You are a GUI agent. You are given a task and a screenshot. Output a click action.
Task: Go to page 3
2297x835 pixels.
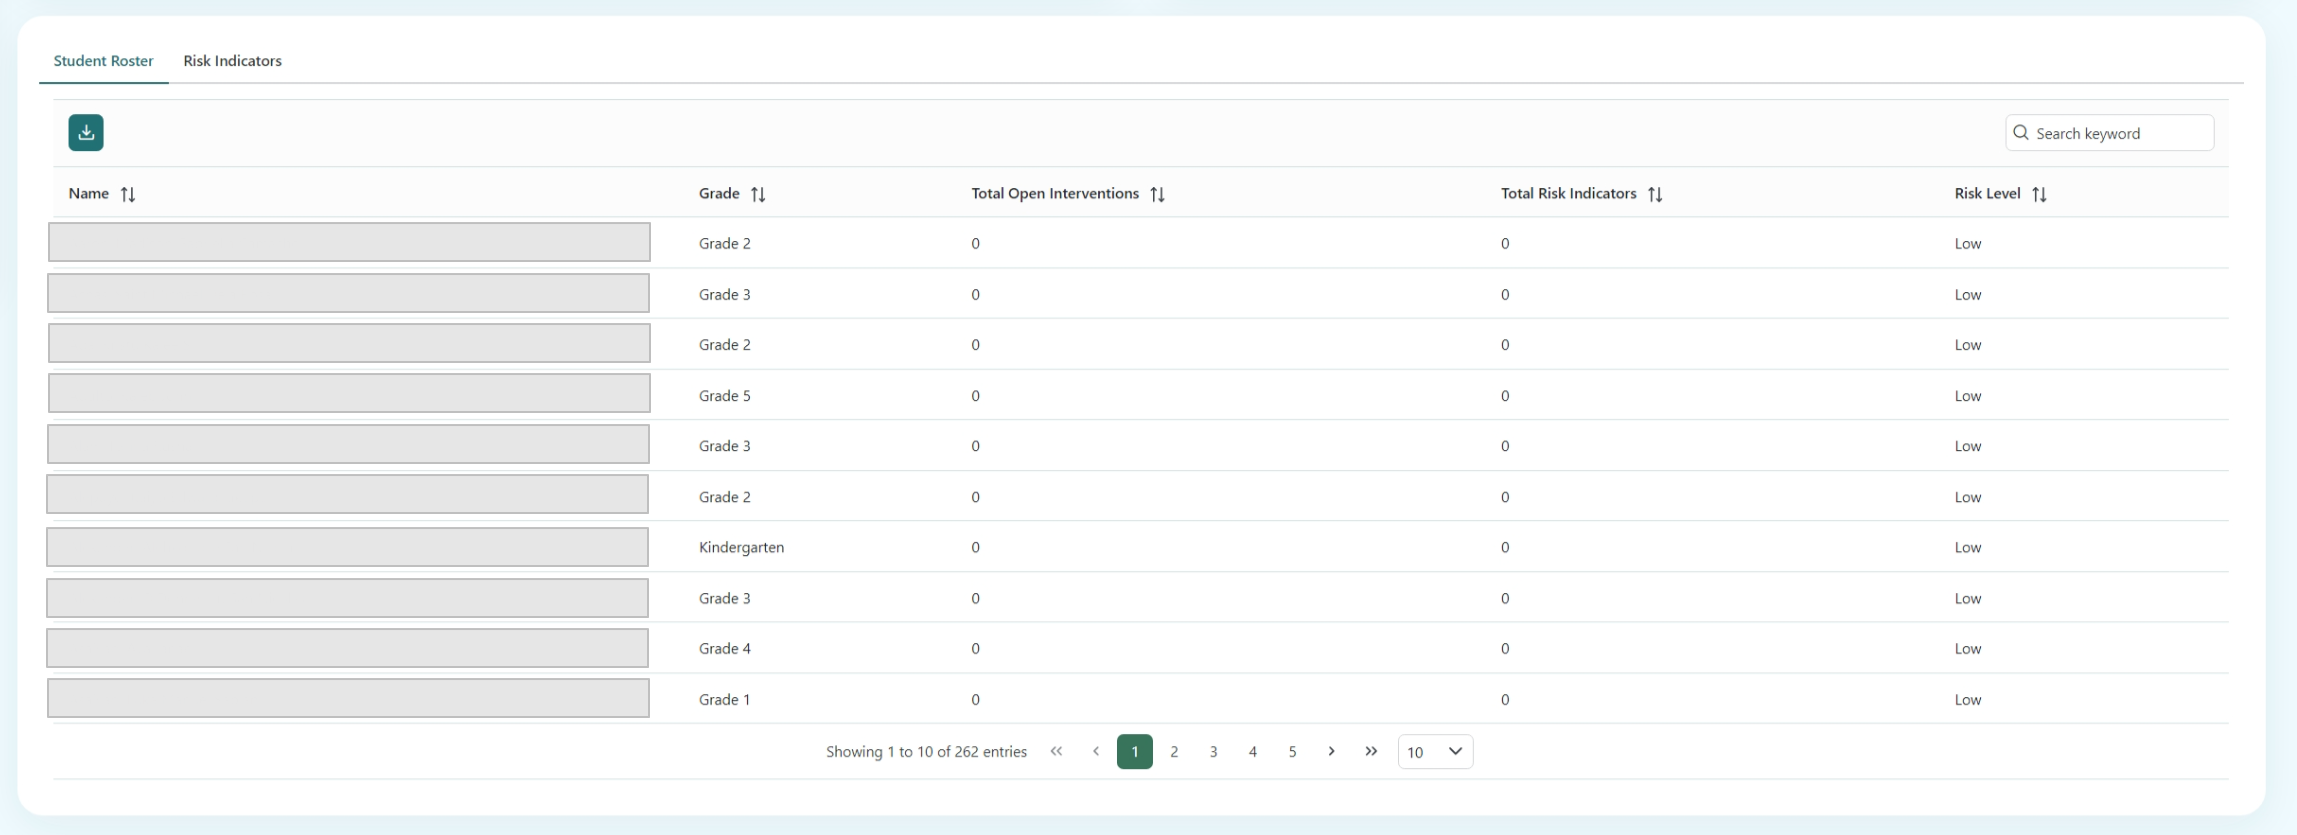point(1213,752)
